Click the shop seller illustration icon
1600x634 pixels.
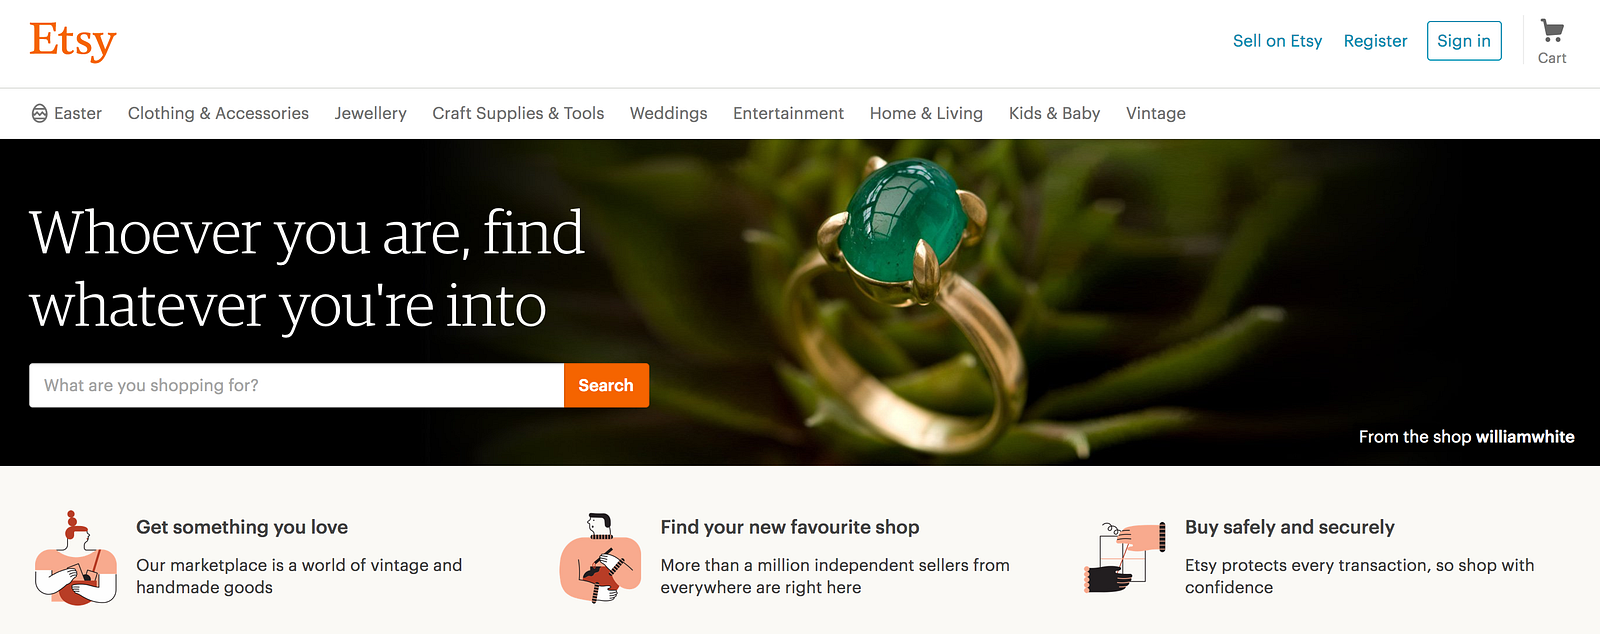click(600, 558)
